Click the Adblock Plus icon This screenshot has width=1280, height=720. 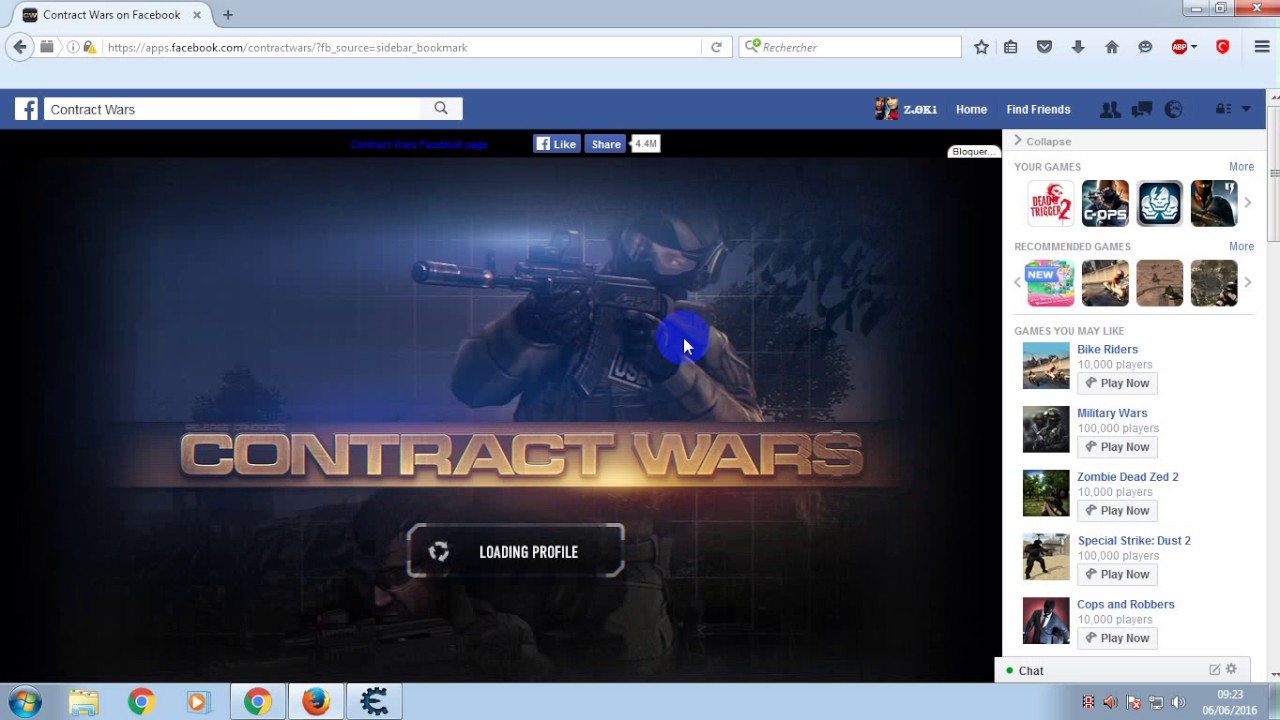coord(1179,47)
